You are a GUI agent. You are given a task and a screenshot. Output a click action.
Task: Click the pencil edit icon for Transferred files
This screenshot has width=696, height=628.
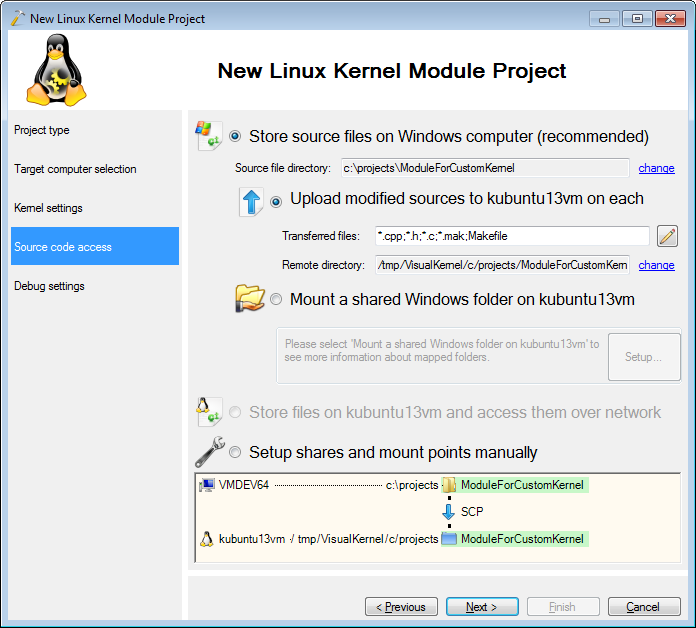pyautogui.click(x=667, y=236)
